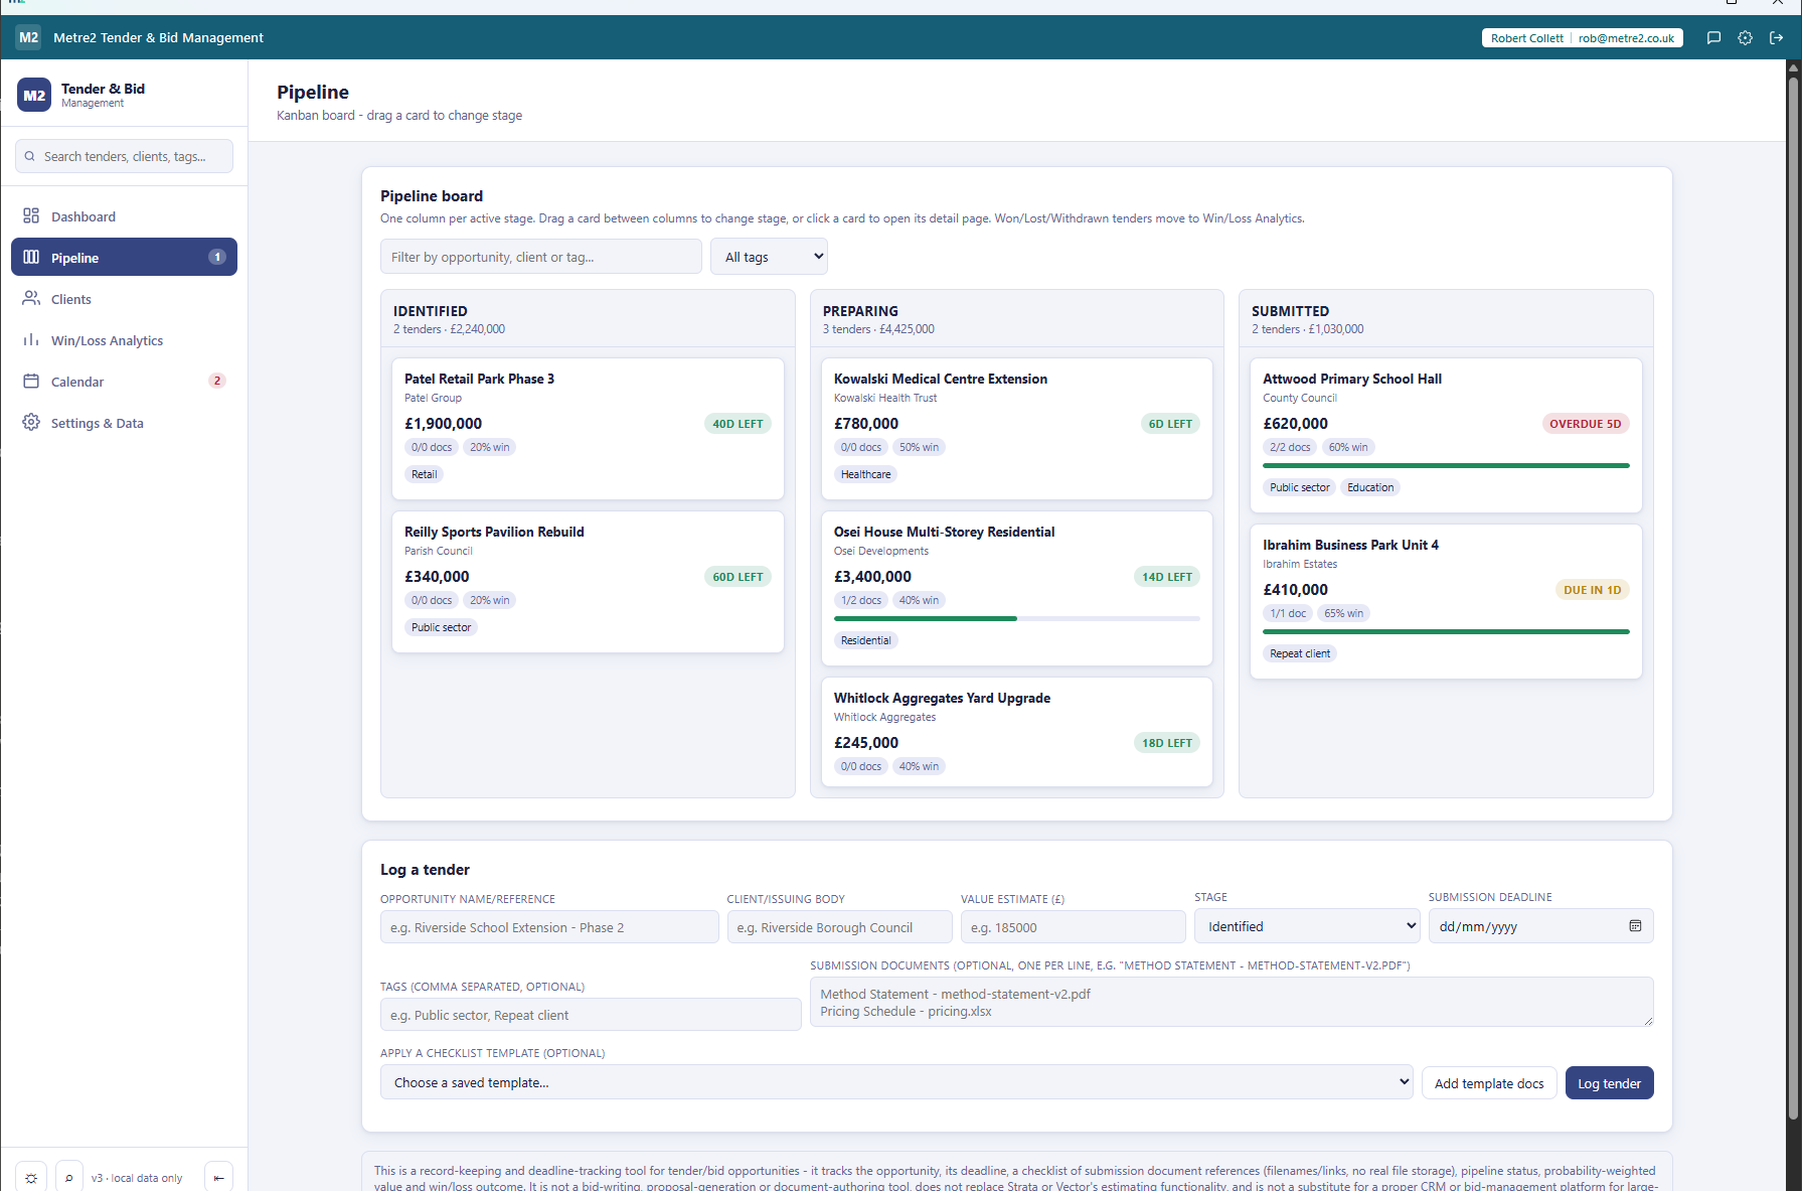The width and height of the screenshot is (1802, 1191).
Task: Click the 40D LEFT badge
Action: coord(737,423)
